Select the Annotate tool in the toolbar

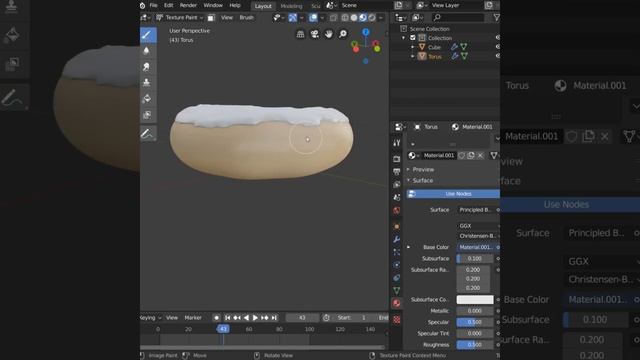point(148,133)
